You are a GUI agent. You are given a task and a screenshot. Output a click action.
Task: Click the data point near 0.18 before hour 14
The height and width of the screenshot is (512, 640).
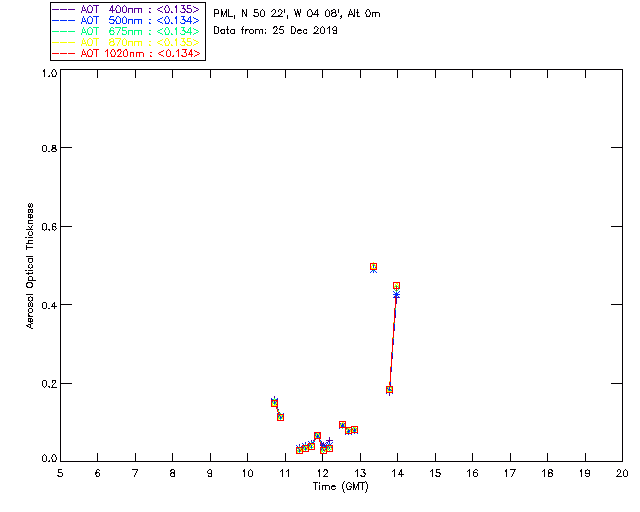[389, 390]
